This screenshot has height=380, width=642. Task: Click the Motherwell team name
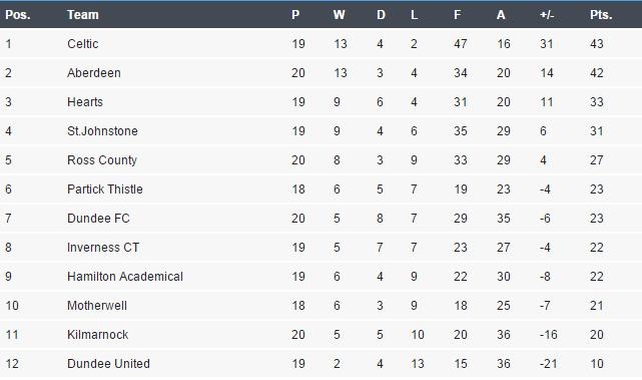[97, 305]
